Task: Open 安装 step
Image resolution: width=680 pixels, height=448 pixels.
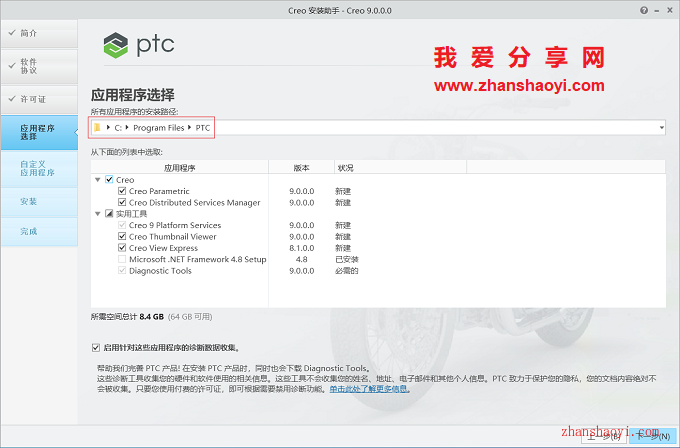Action: click(39, 202)
